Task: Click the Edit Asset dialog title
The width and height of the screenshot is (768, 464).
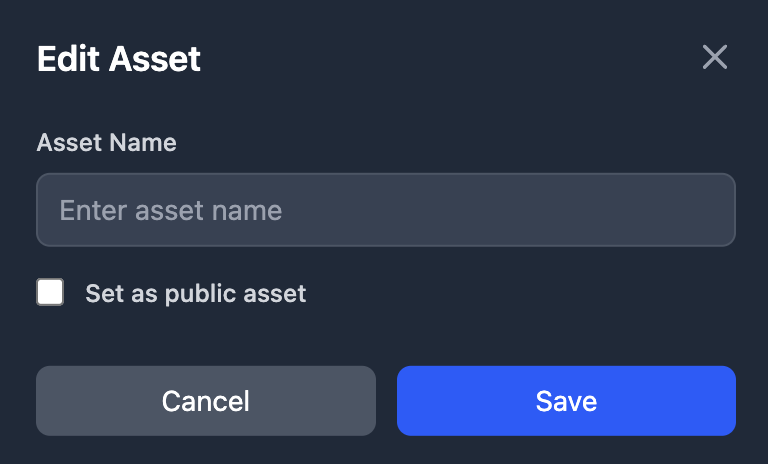Action: 119,59
